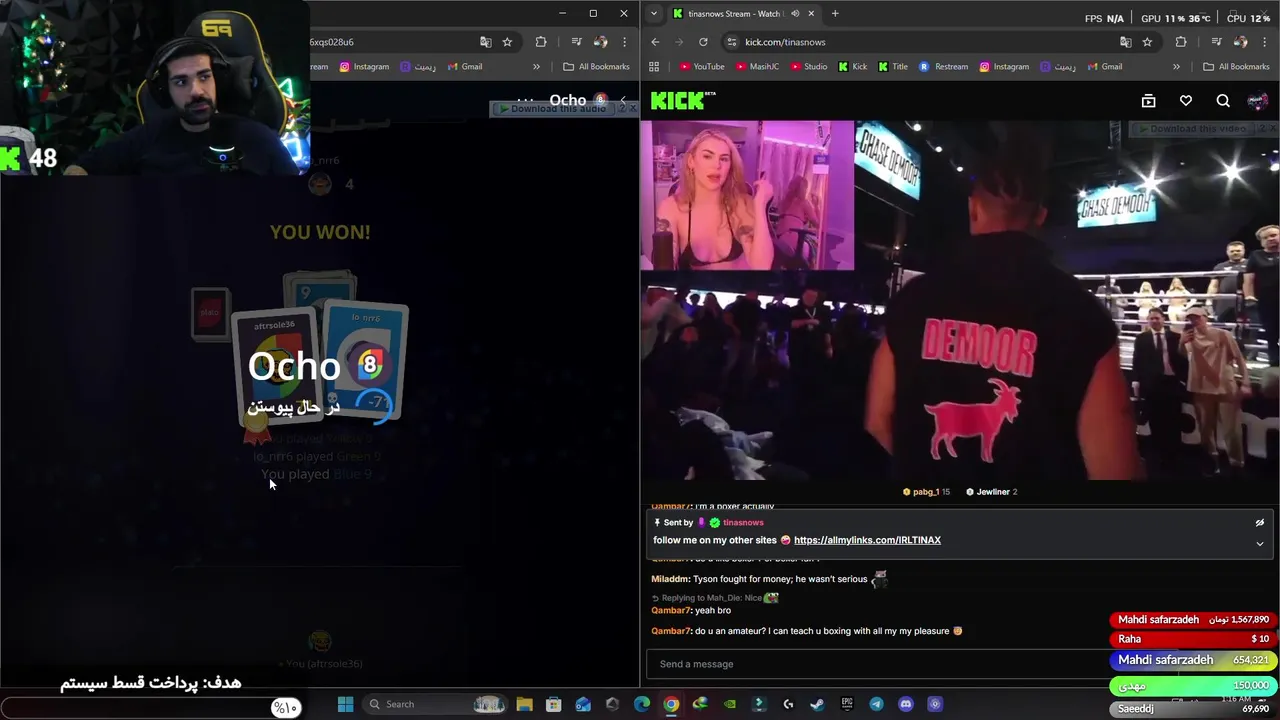Viewport: 1280px width, 720px height.
Task: Open Telegram from taskbar
Action: pyautogui.click(x=876, y=704)
